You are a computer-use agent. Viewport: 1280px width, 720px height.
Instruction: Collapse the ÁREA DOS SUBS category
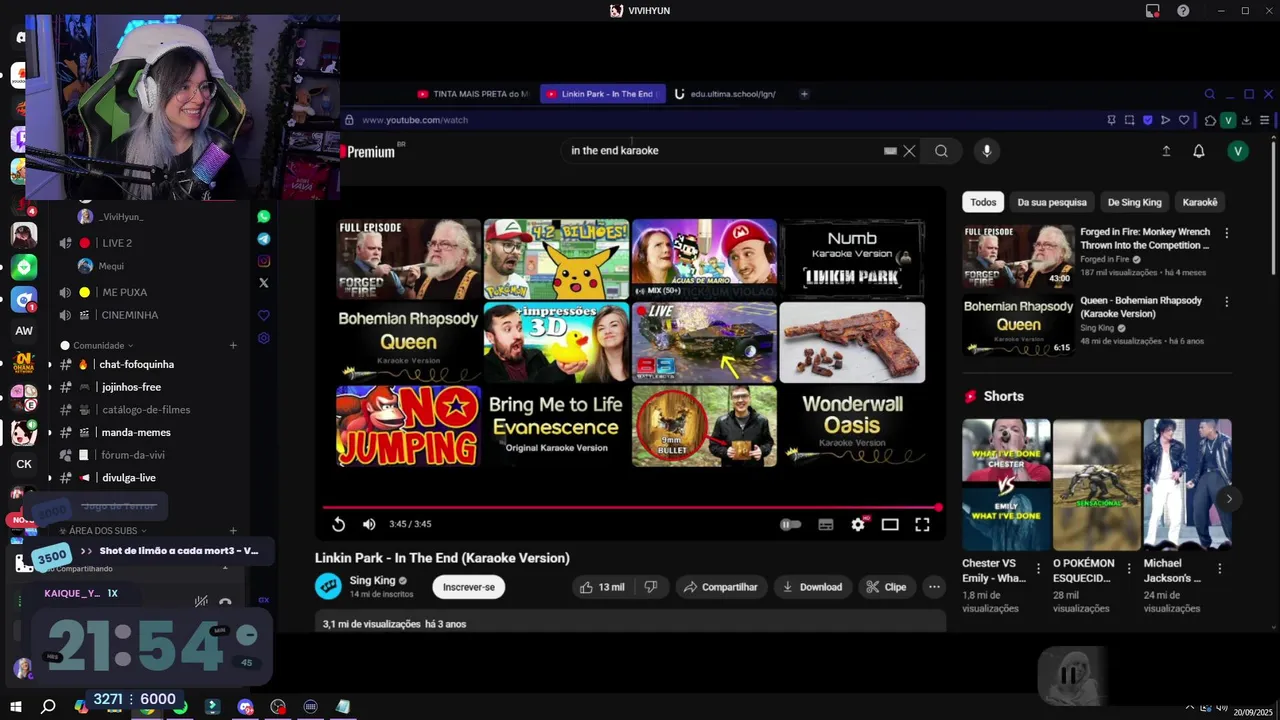(x=104, y=530)
